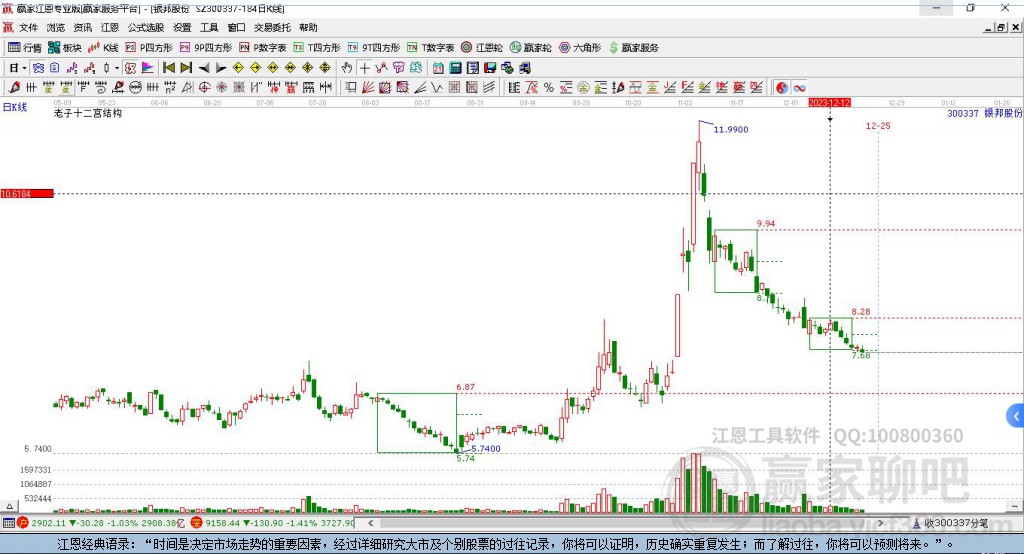
Task: Click the n² square tool icon
Action: click(x=170, y=88)
